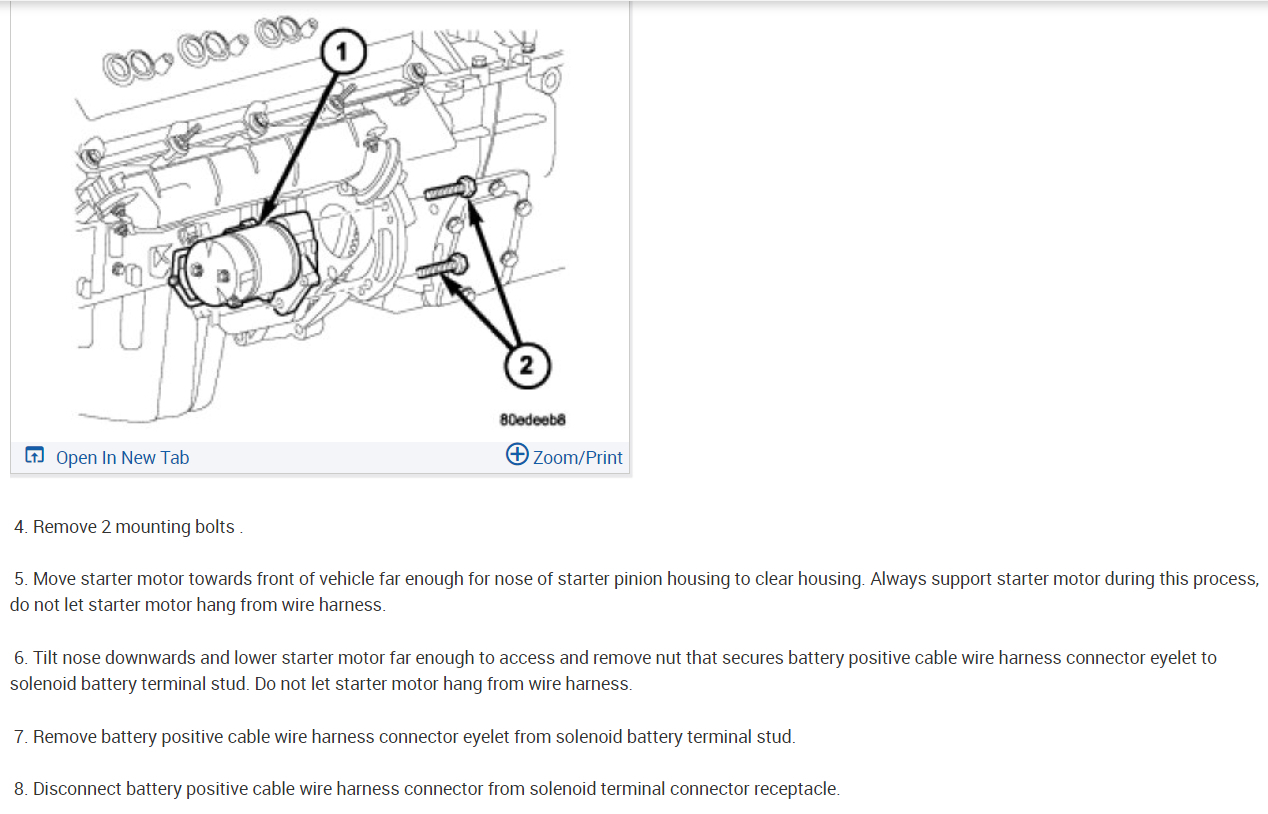Click the upper mounting bolt illustration
Screen dimensions: 1268x814
(x=452, y=188)
